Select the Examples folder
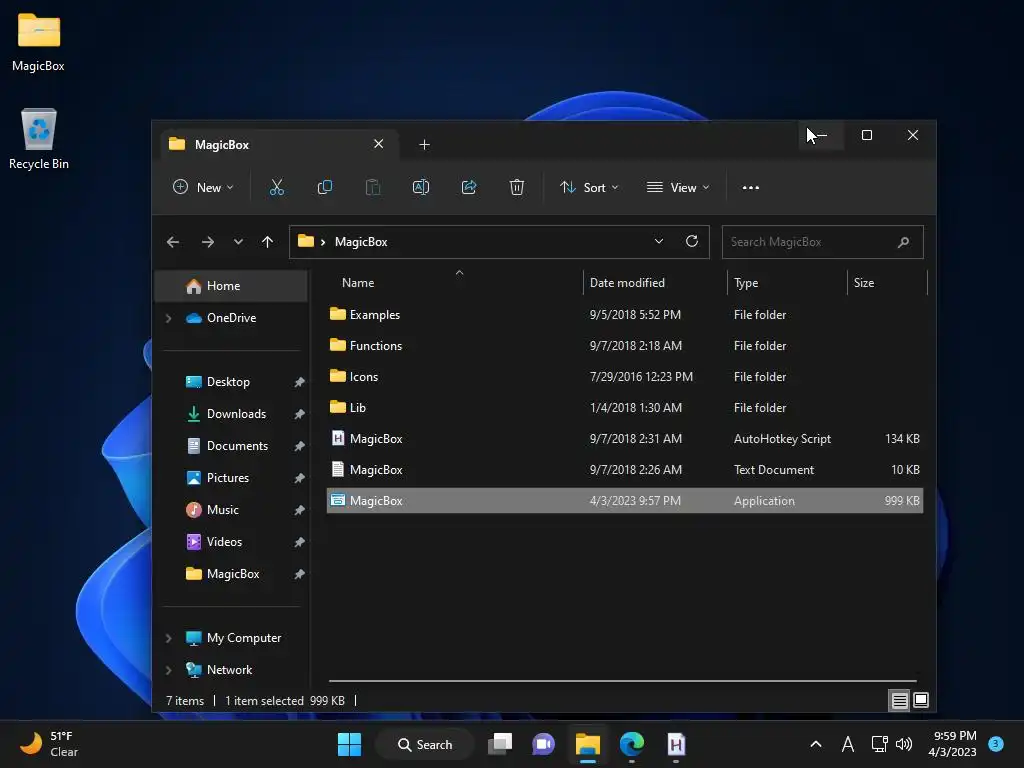This screenshot has width=1024, height=768. pyautogui.click(x=624, y=315)
